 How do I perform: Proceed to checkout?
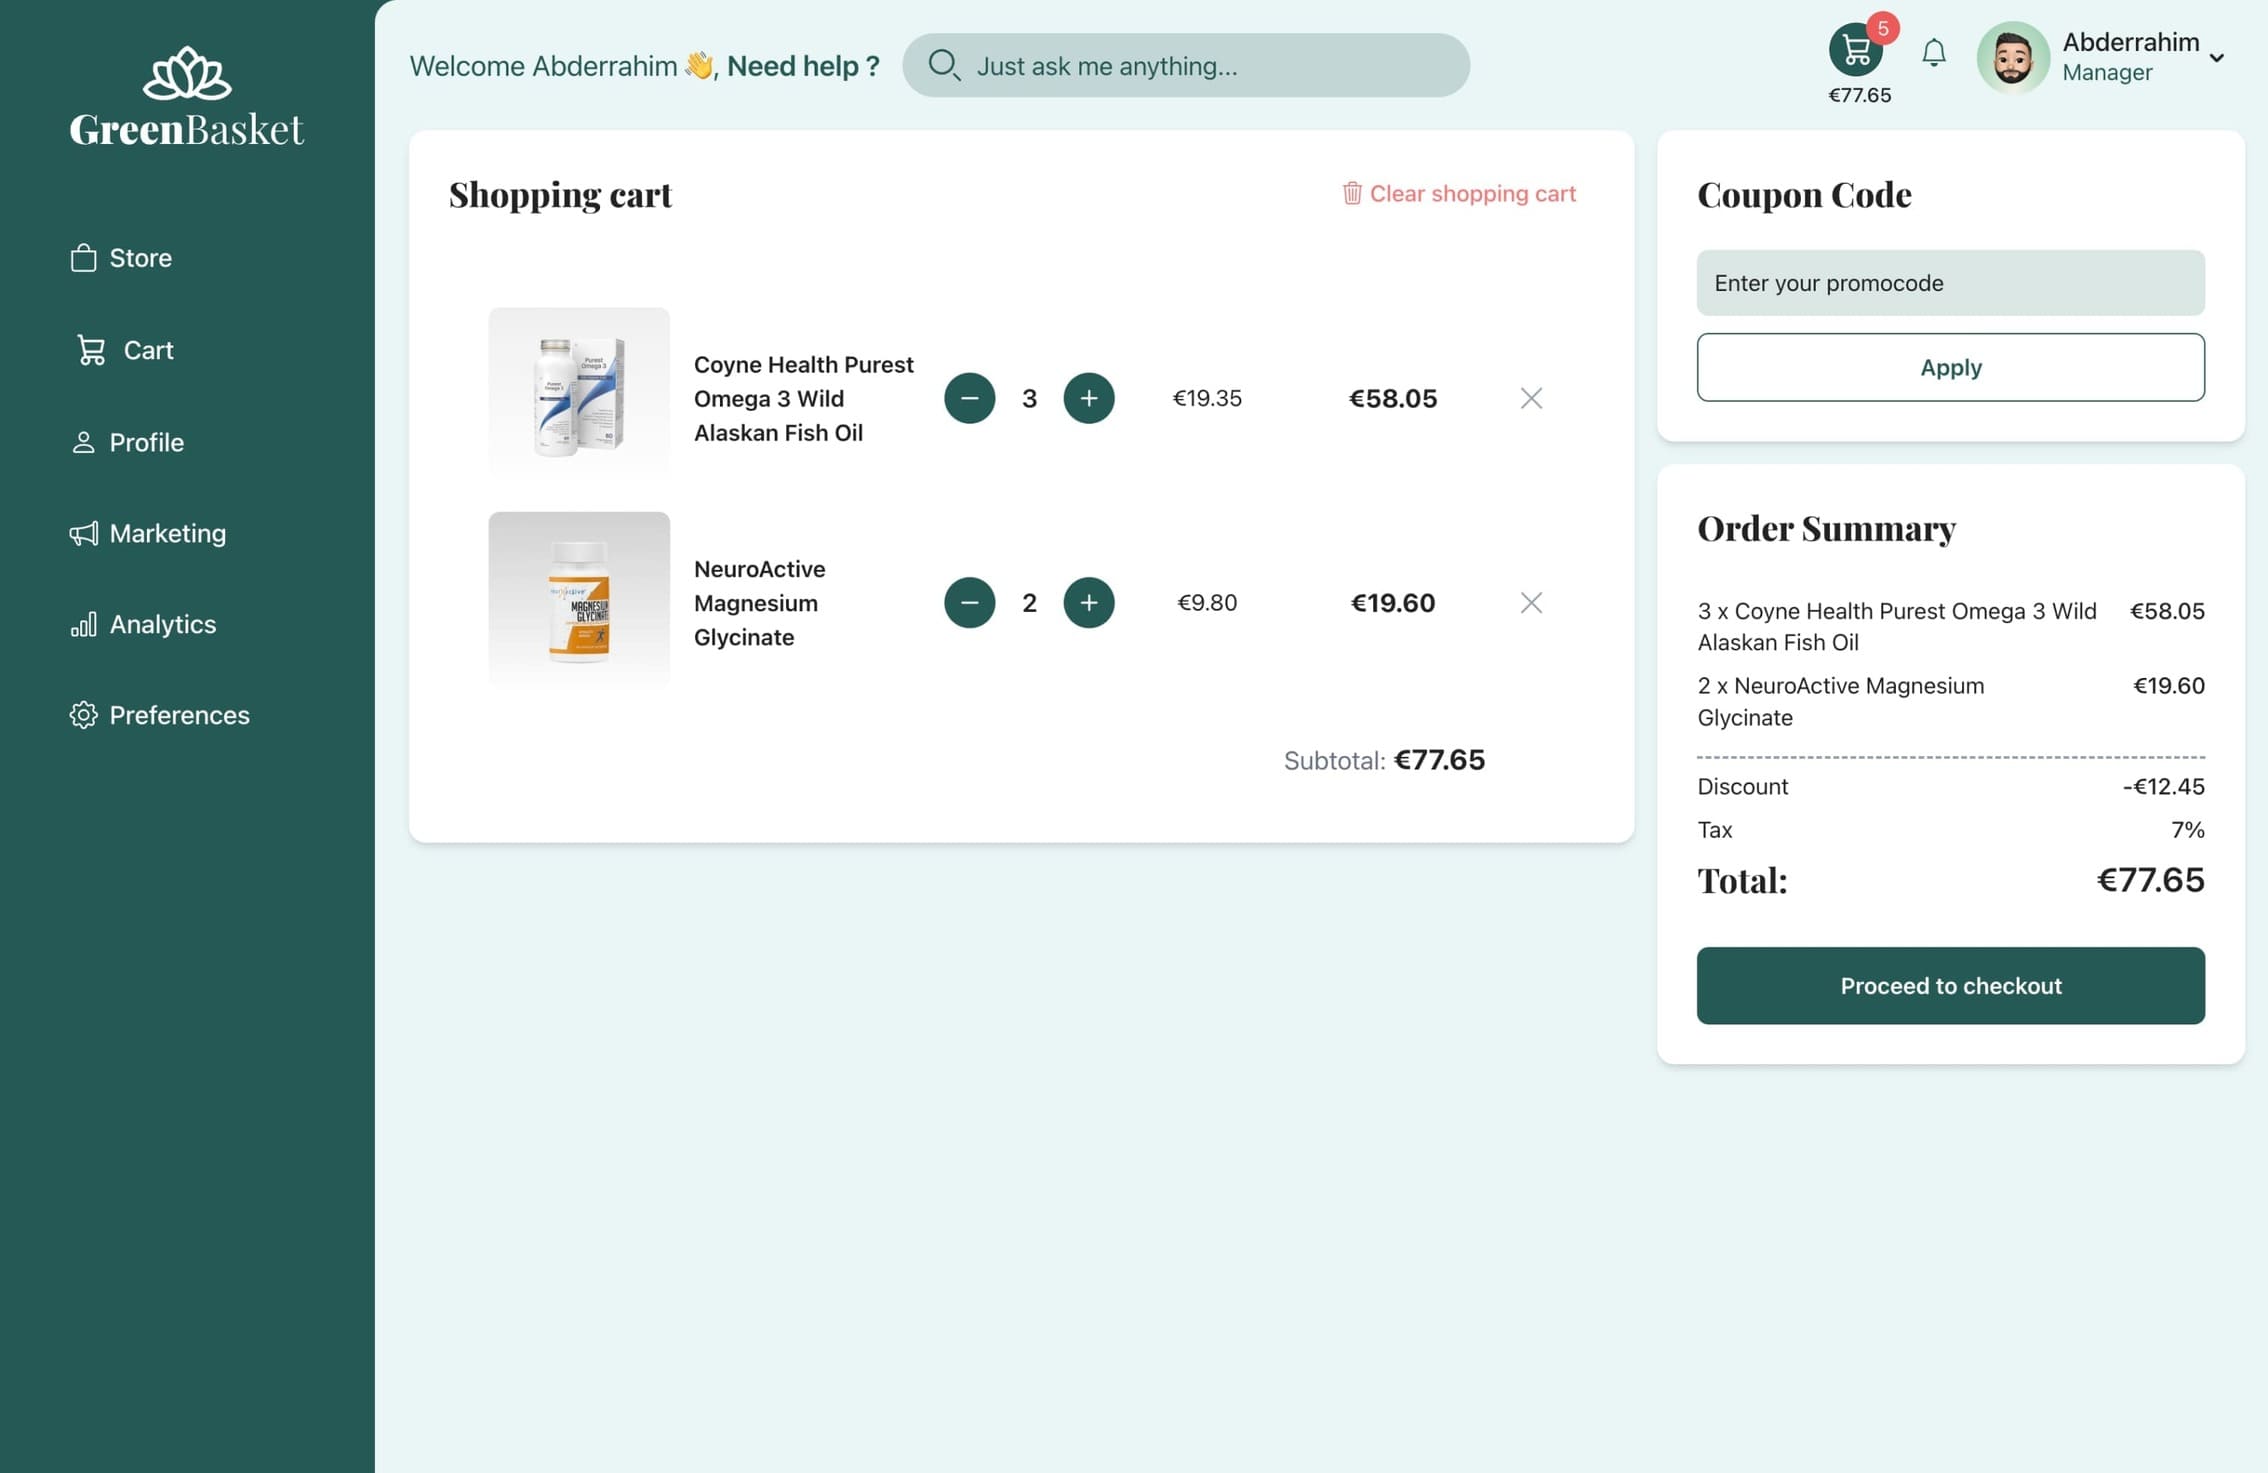[1950, 985]
